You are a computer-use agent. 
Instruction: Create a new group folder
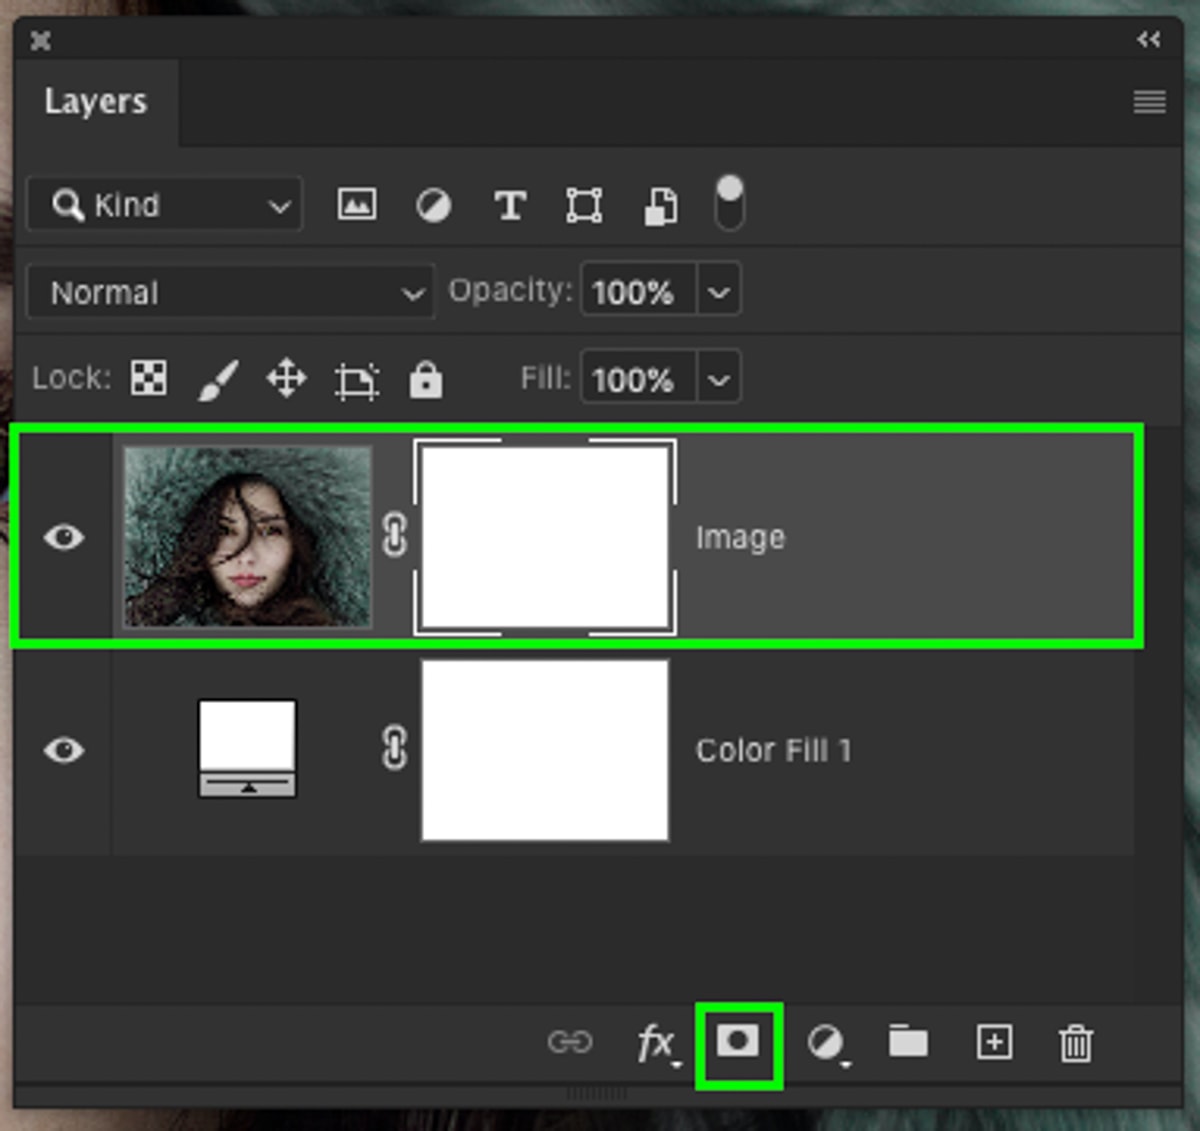point(908,1042)
